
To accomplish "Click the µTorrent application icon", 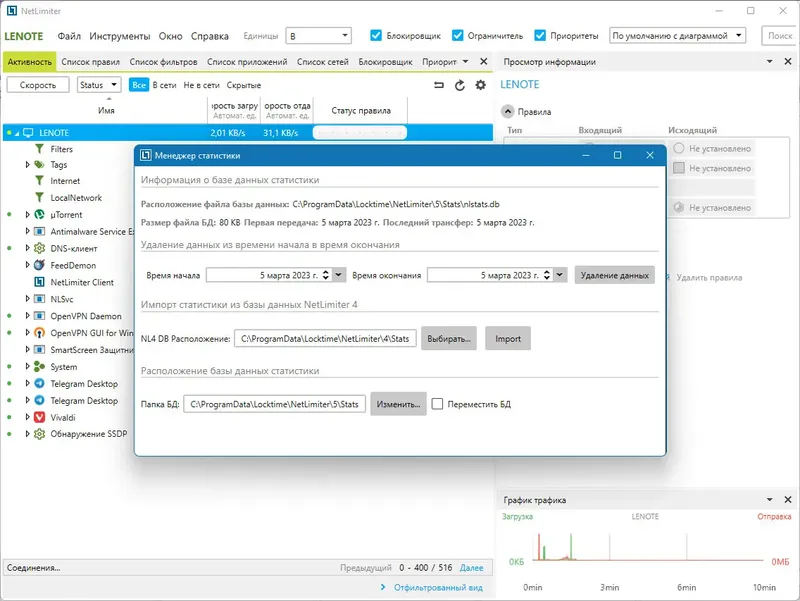I will (39, 215).
